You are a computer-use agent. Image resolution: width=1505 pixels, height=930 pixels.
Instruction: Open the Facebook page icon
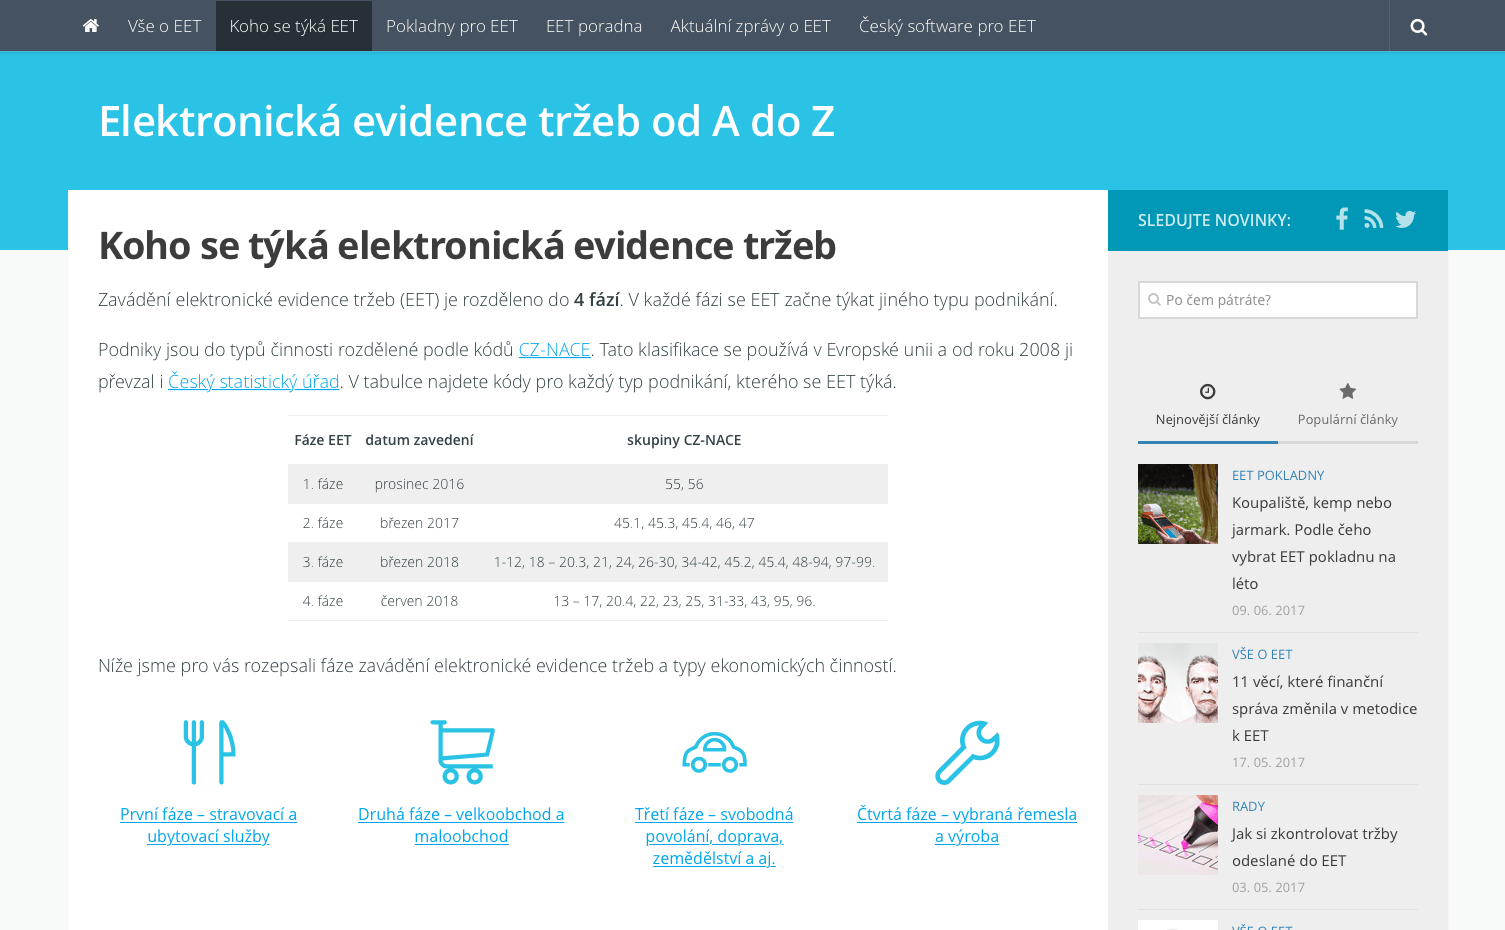[1342, 219]
